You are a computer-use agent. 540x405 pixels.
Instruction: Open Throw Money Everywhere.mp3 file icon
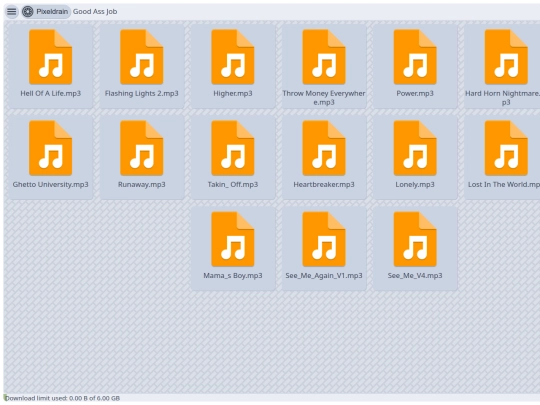tap(324, 57)
